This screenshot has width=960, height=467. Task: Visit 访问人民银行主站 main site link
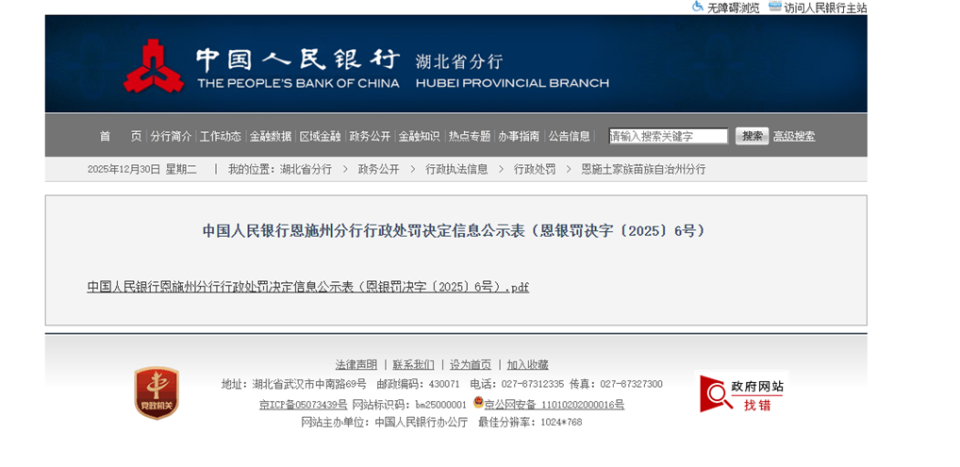point(825,8)
